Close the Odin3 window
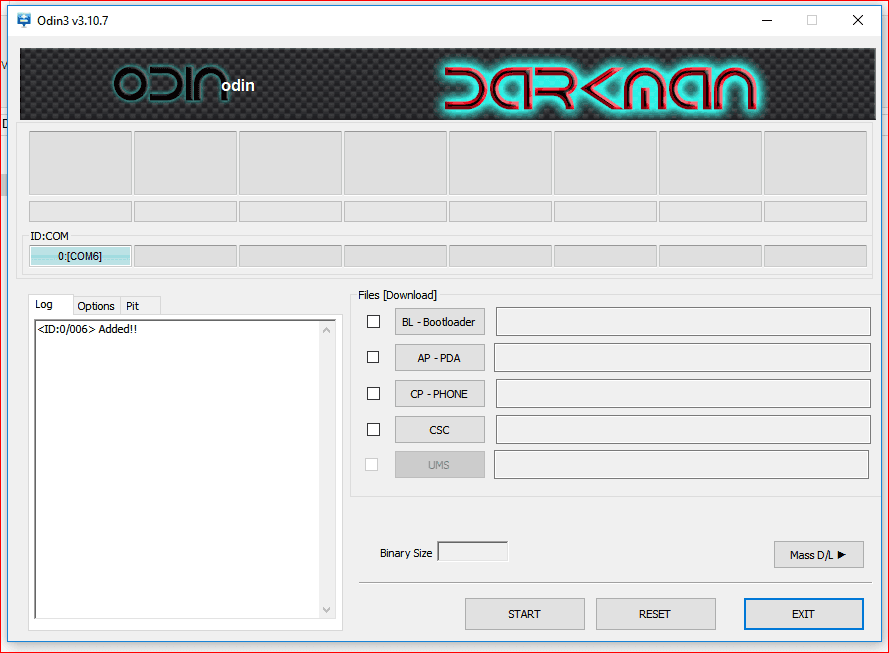 (858, 20)
